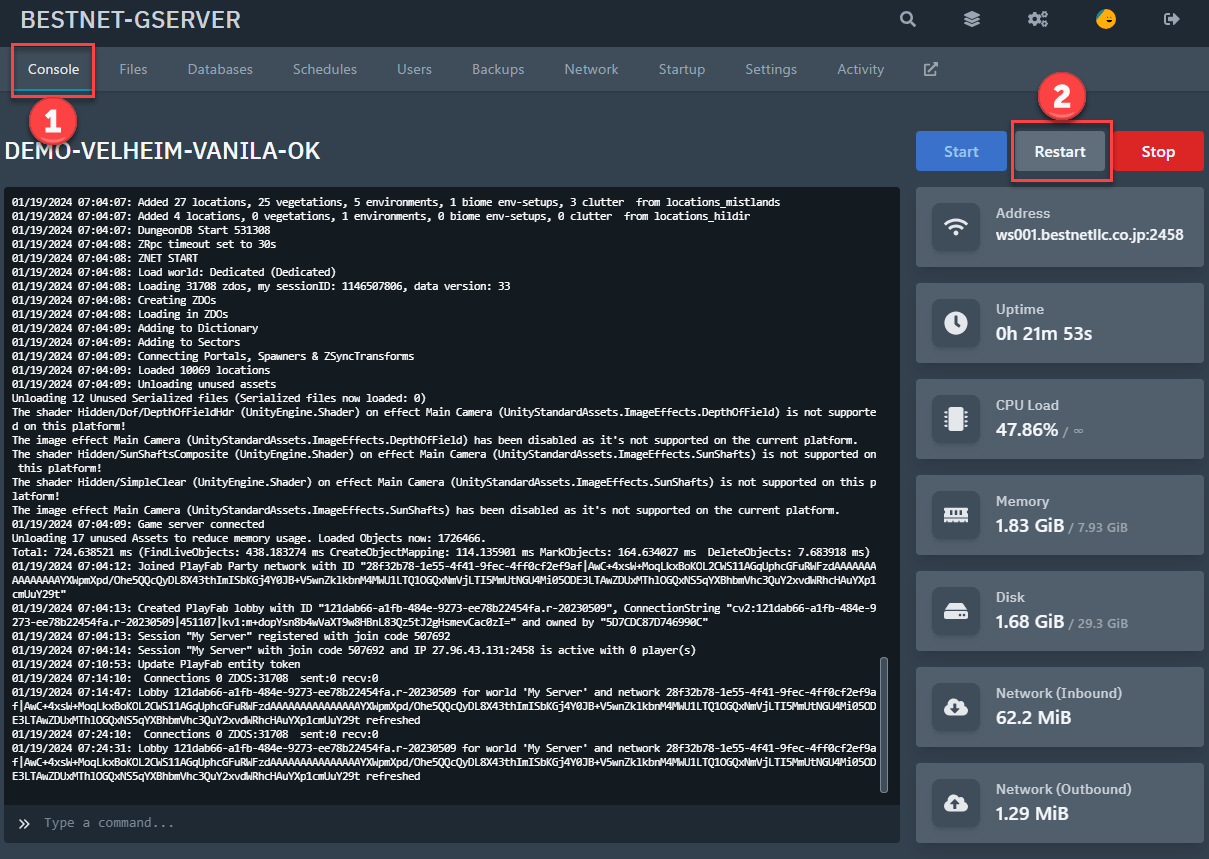Viewport: 1209px width, 859px height.
Task: Open the Schedules tab
Action: 325,69
